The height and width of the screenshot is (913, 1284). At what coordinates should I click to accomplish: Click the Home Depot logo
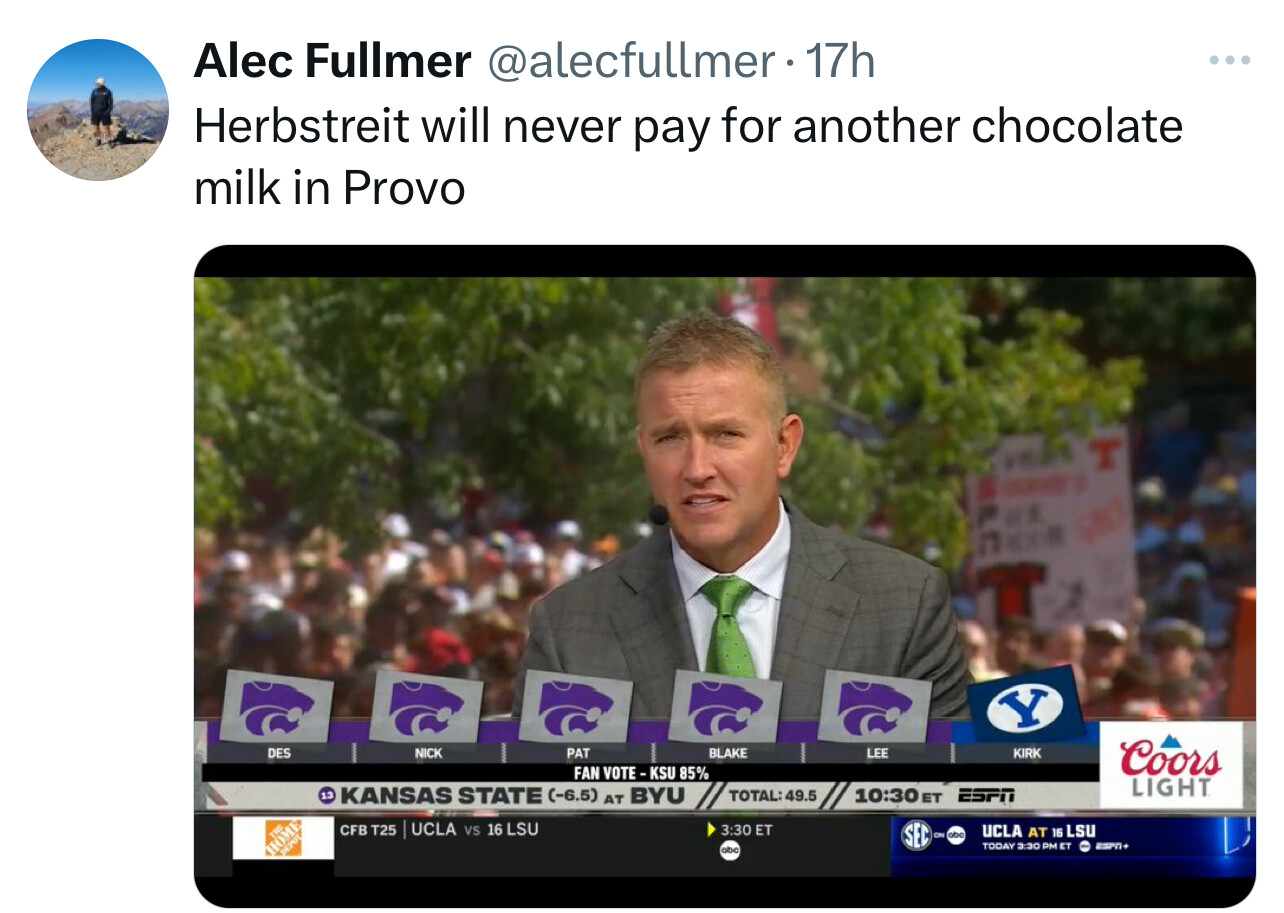283,838
